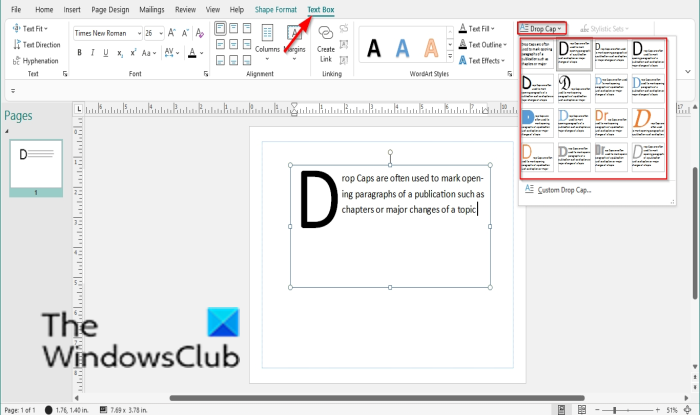This screenshot has width=700, height=415.
Task: Select the no drop cap style
Action: [538, 54]
